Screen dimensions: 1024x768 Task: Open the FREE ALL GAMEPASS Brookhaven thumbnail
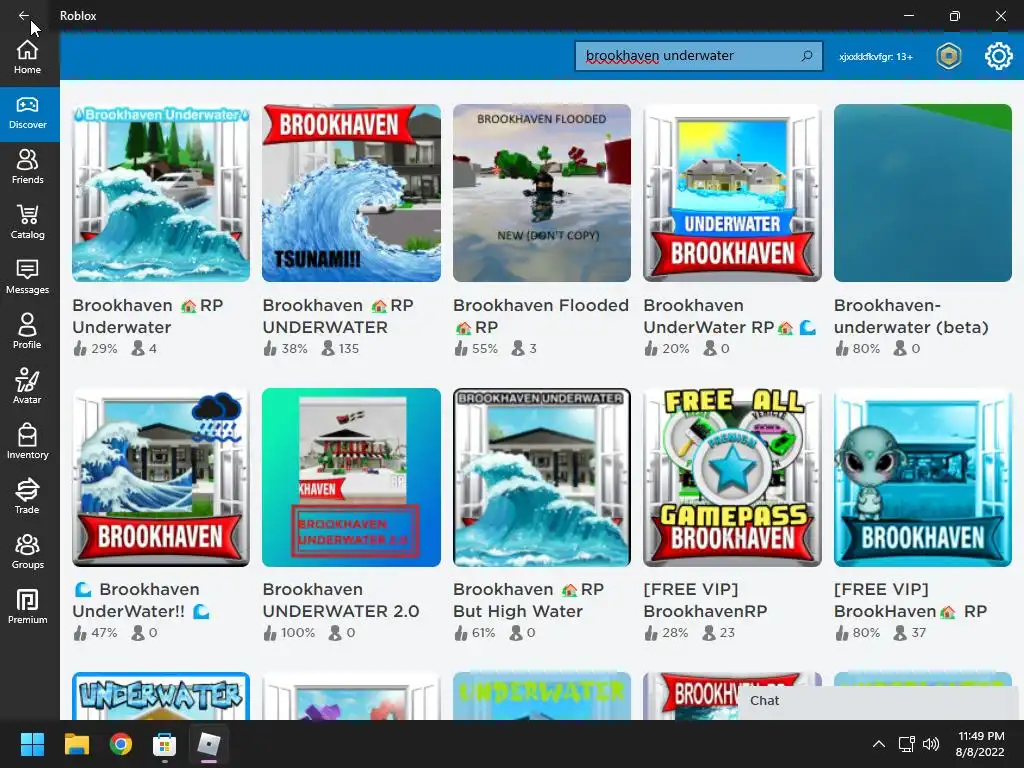tap(732, 477)
